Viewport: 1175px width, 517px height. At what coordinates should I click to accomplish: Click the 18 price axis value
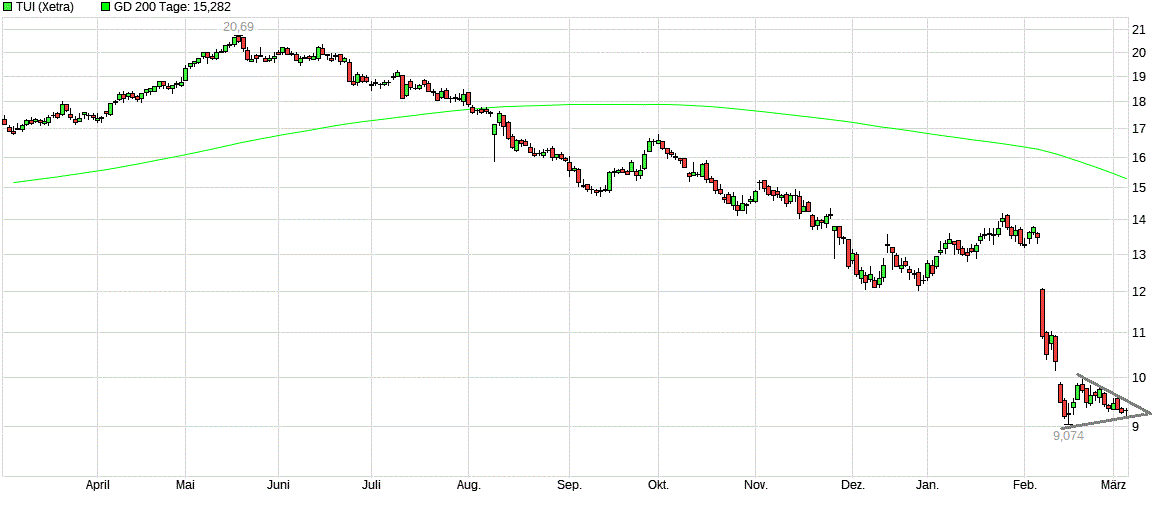point(1138,102)
